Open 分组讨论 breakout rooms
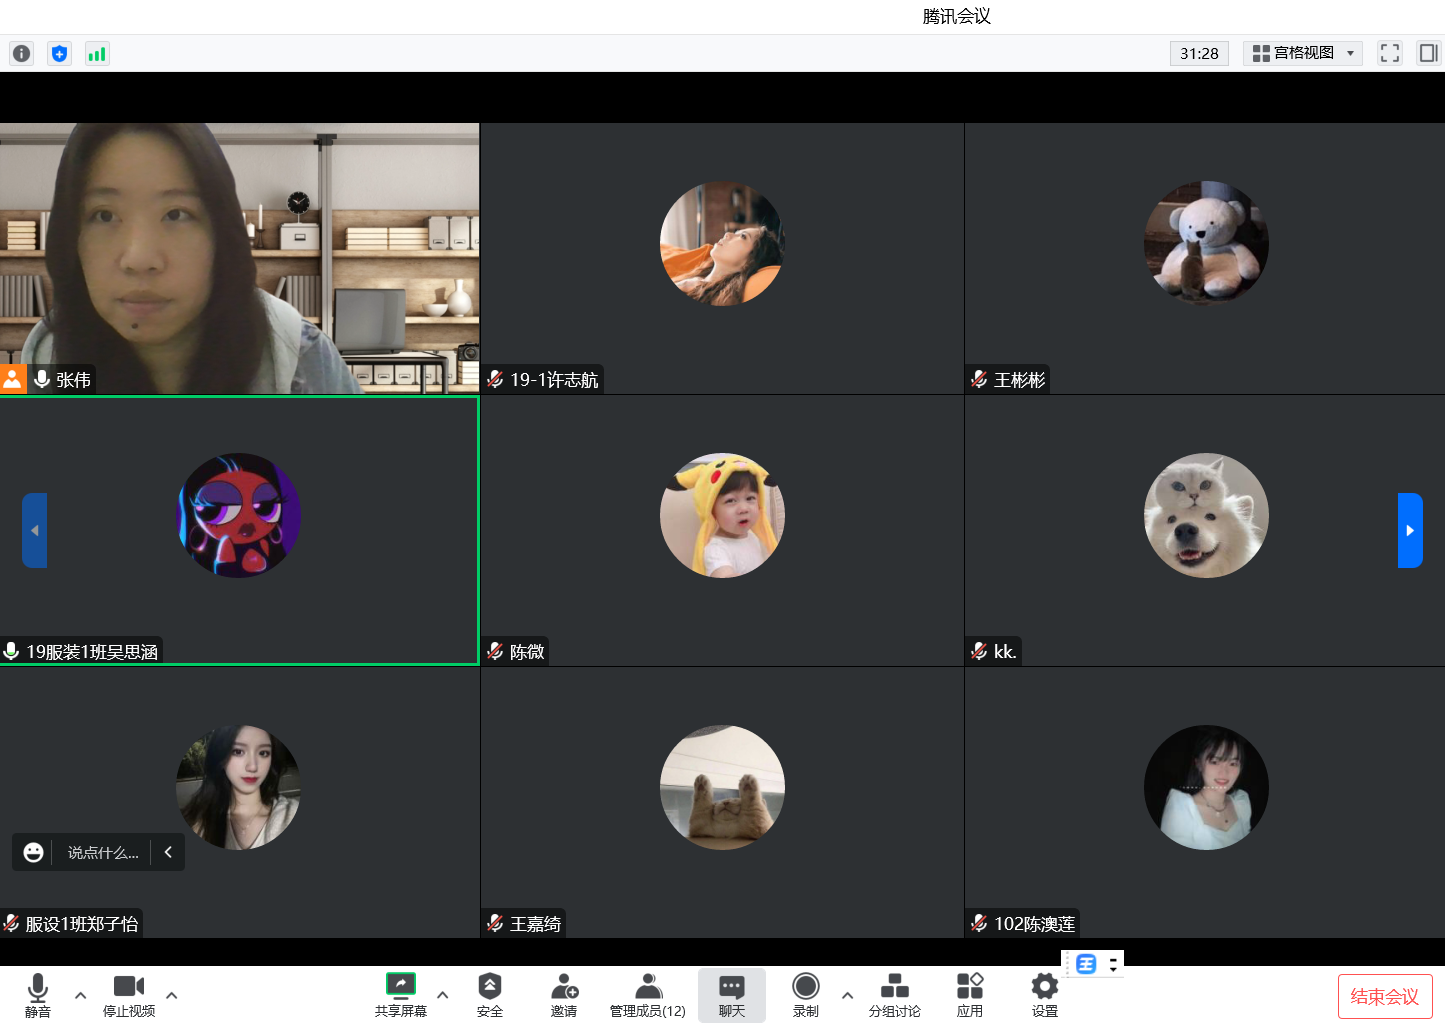The image size is (1445, 1023). coord(895,995)
